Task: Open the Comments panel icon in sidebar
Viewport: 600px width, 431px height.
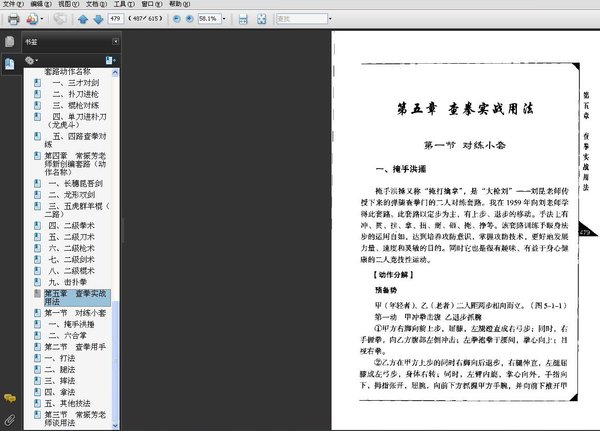Action: click(x=10, y=398)
